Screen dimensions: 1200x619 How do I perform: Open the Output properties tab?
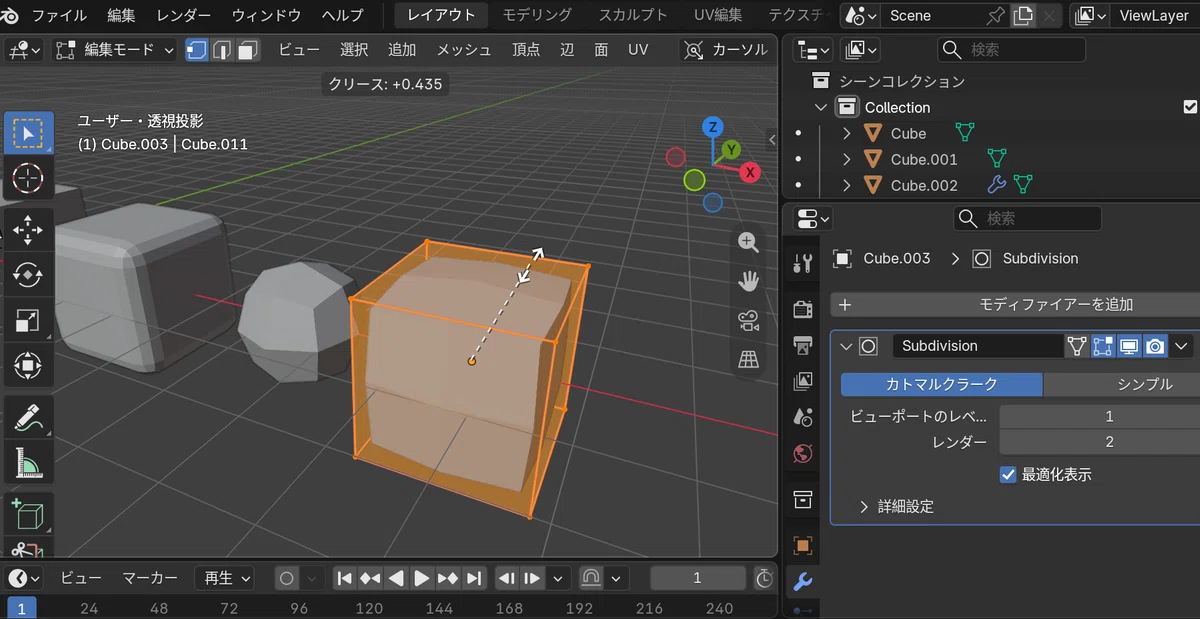coord(802,344)
